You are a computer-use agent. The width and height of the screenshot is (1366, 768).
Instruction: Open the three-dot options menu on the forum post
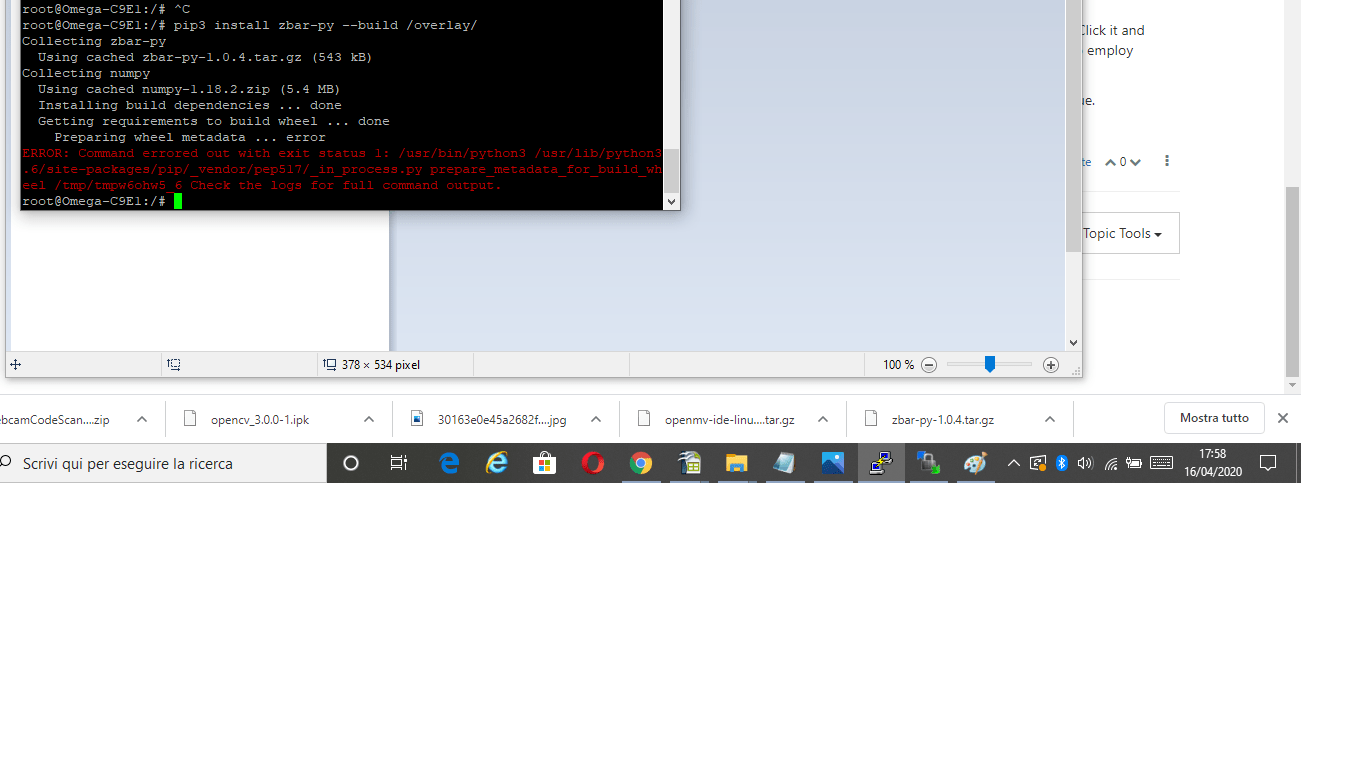[1166, 161]
